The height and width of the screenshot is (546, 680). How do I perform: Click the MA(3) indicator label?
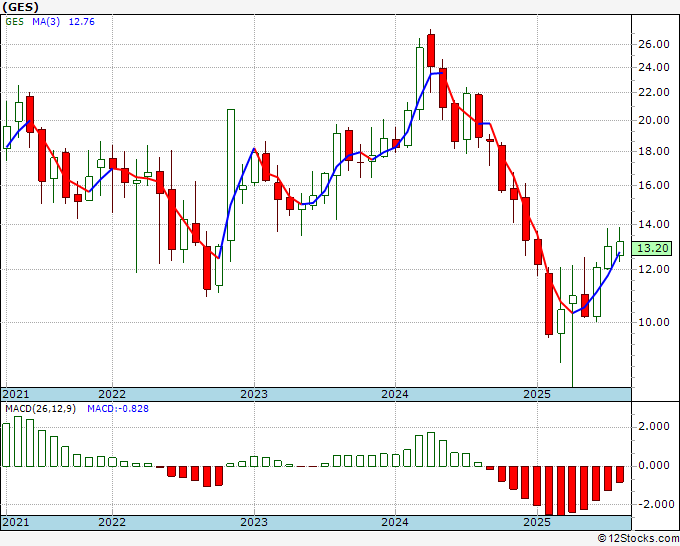46,22
